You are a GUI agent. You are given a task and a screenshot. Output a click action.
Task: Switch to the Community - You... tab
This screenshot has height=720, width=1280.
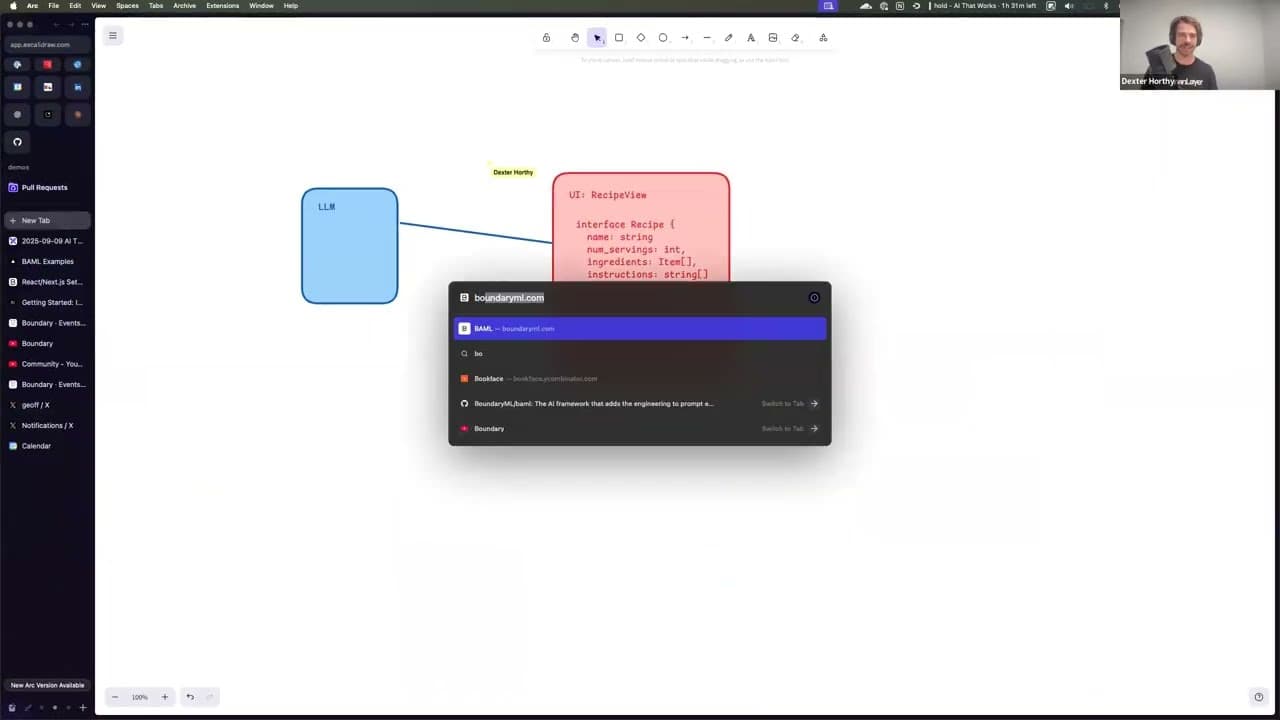point(47,364)
